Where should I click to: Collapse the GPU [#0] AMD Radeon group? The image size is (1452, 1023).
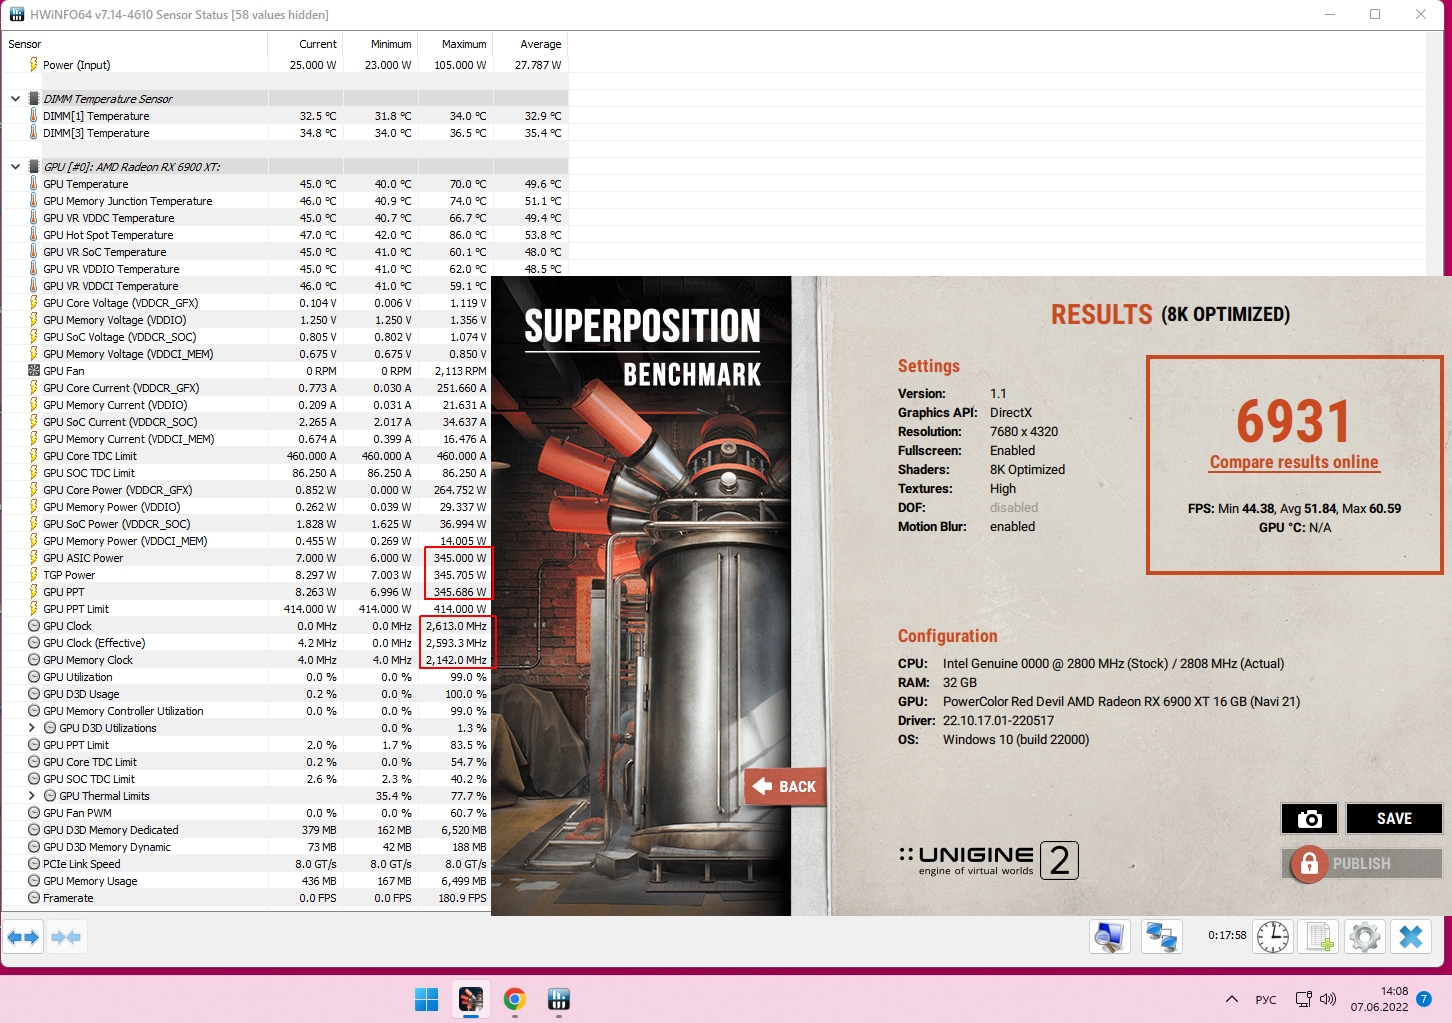(15, 167)
